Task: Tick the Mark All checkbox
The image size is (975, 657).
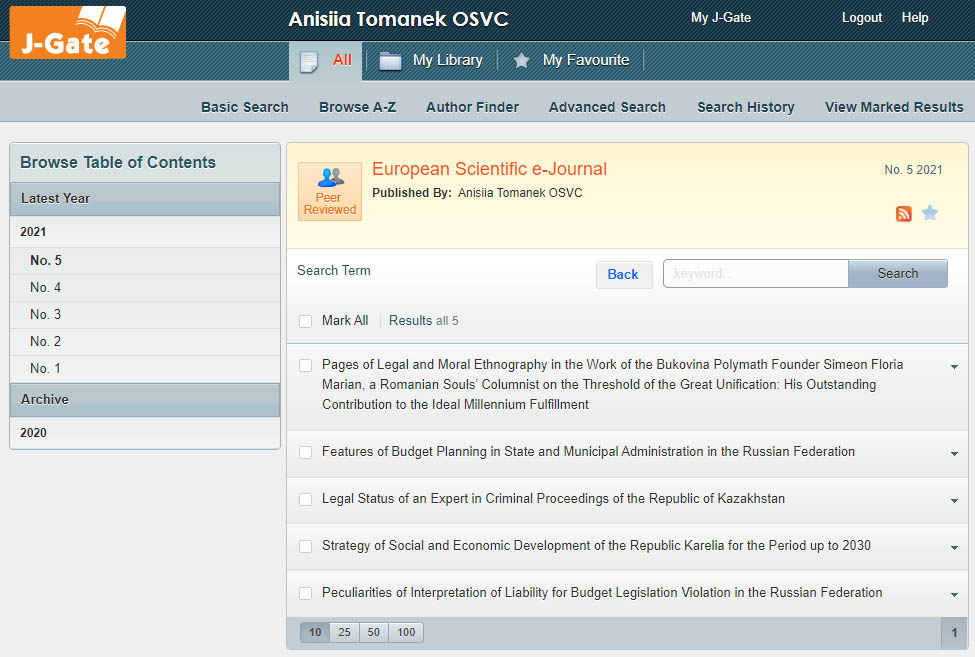Action: (x=306, y=321)
